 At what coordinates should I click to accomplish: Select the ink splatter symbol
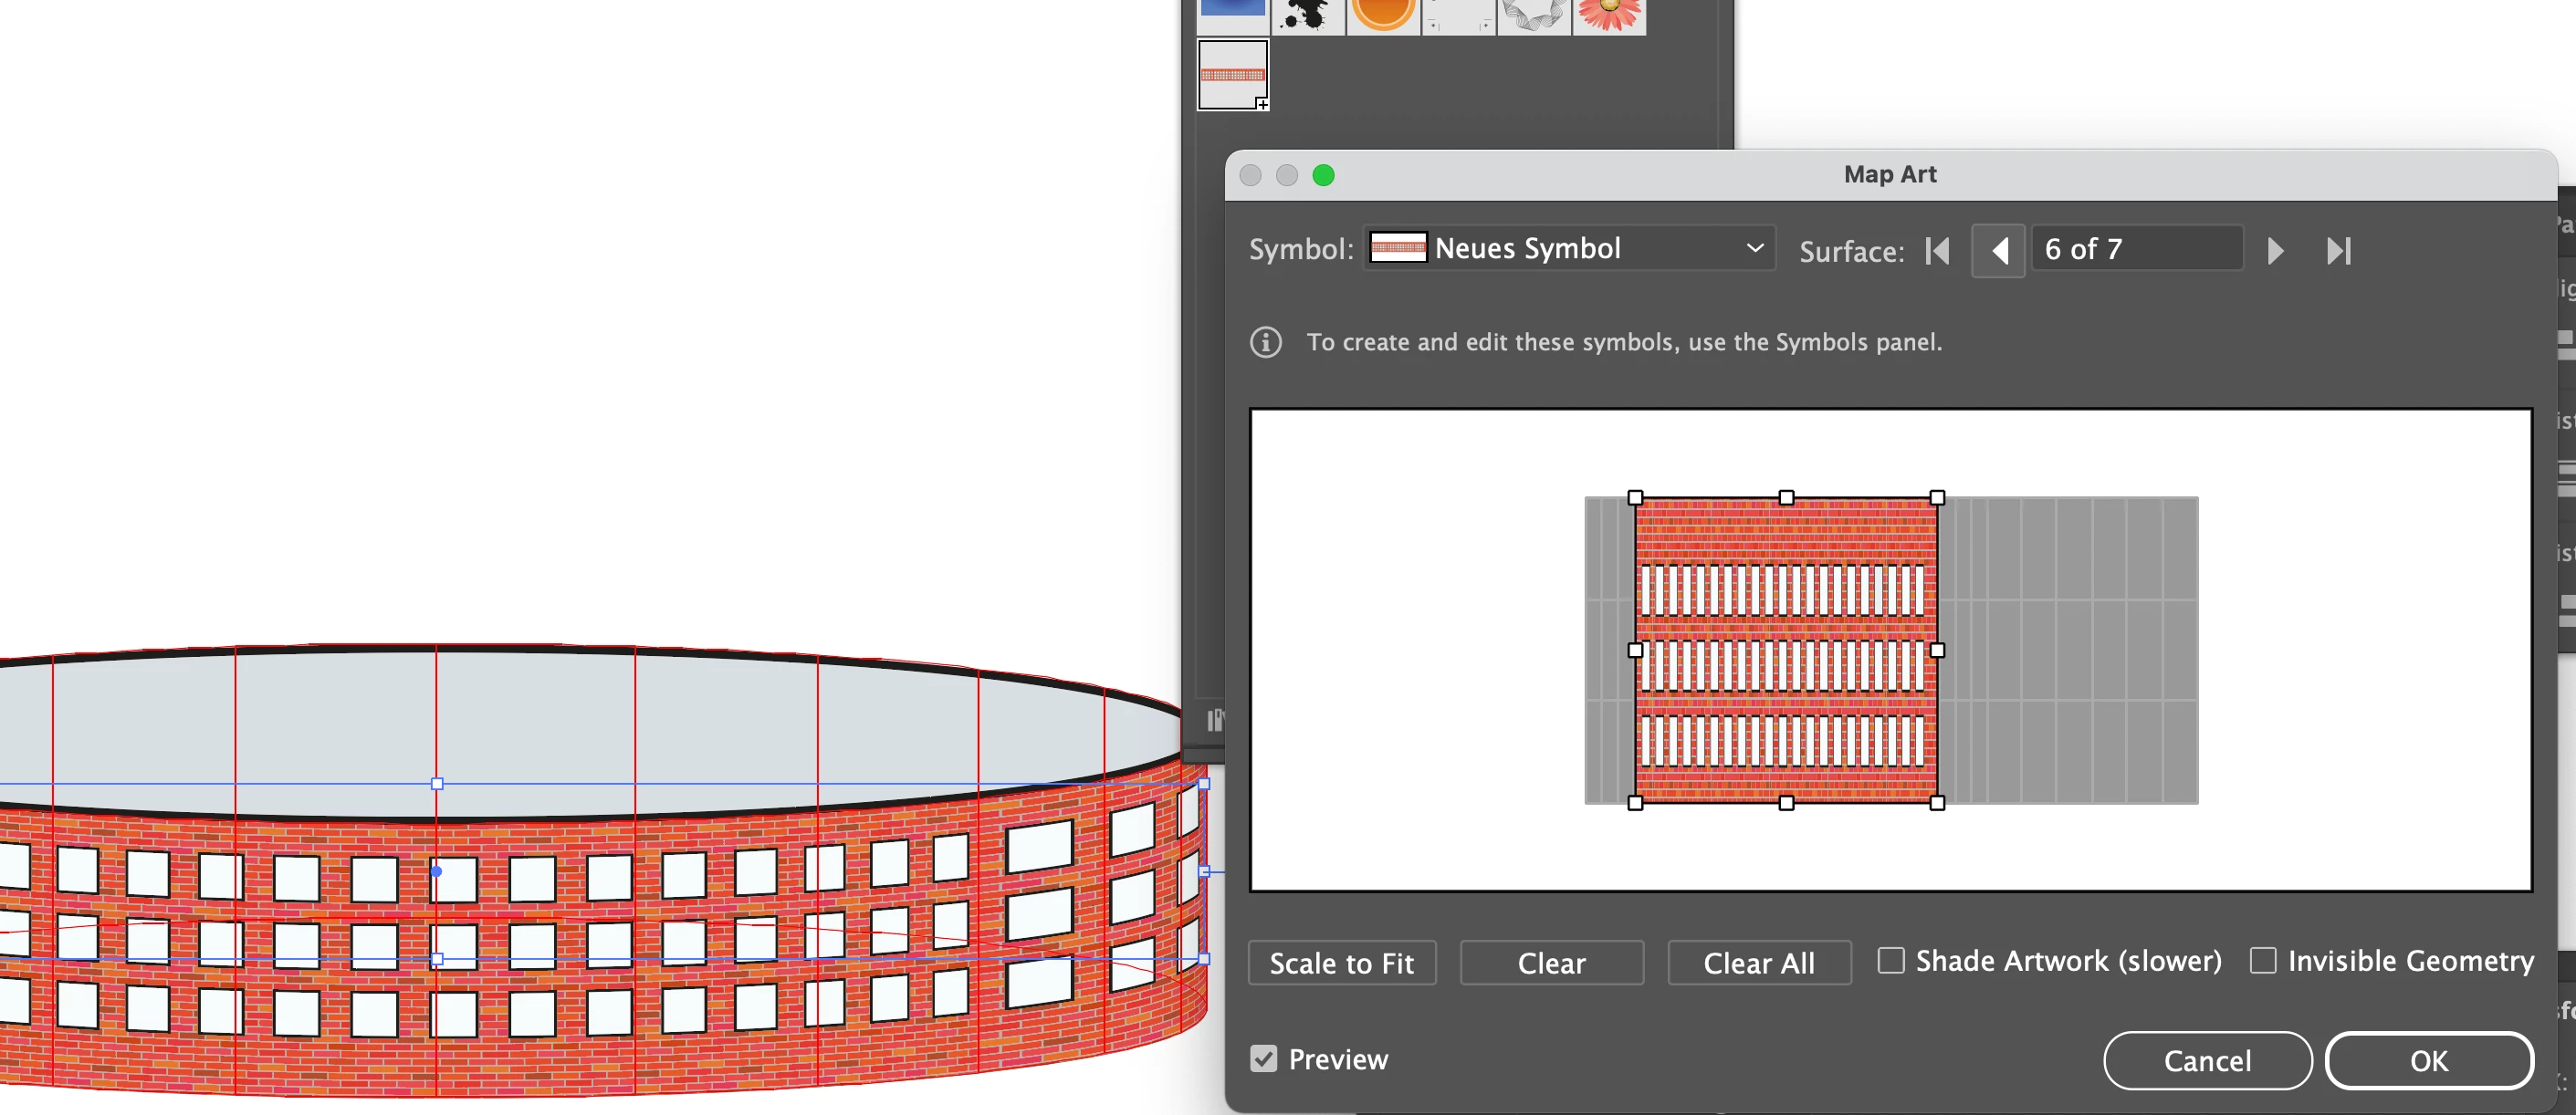point(1307,15)
